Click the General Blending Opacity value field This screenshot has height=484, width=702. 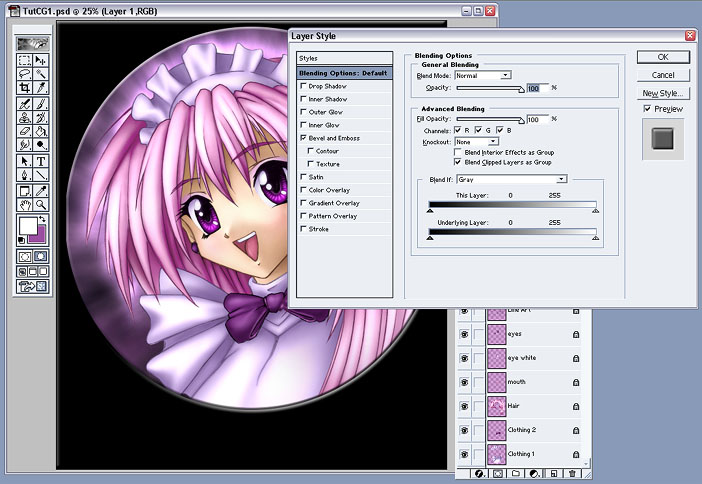537,88
